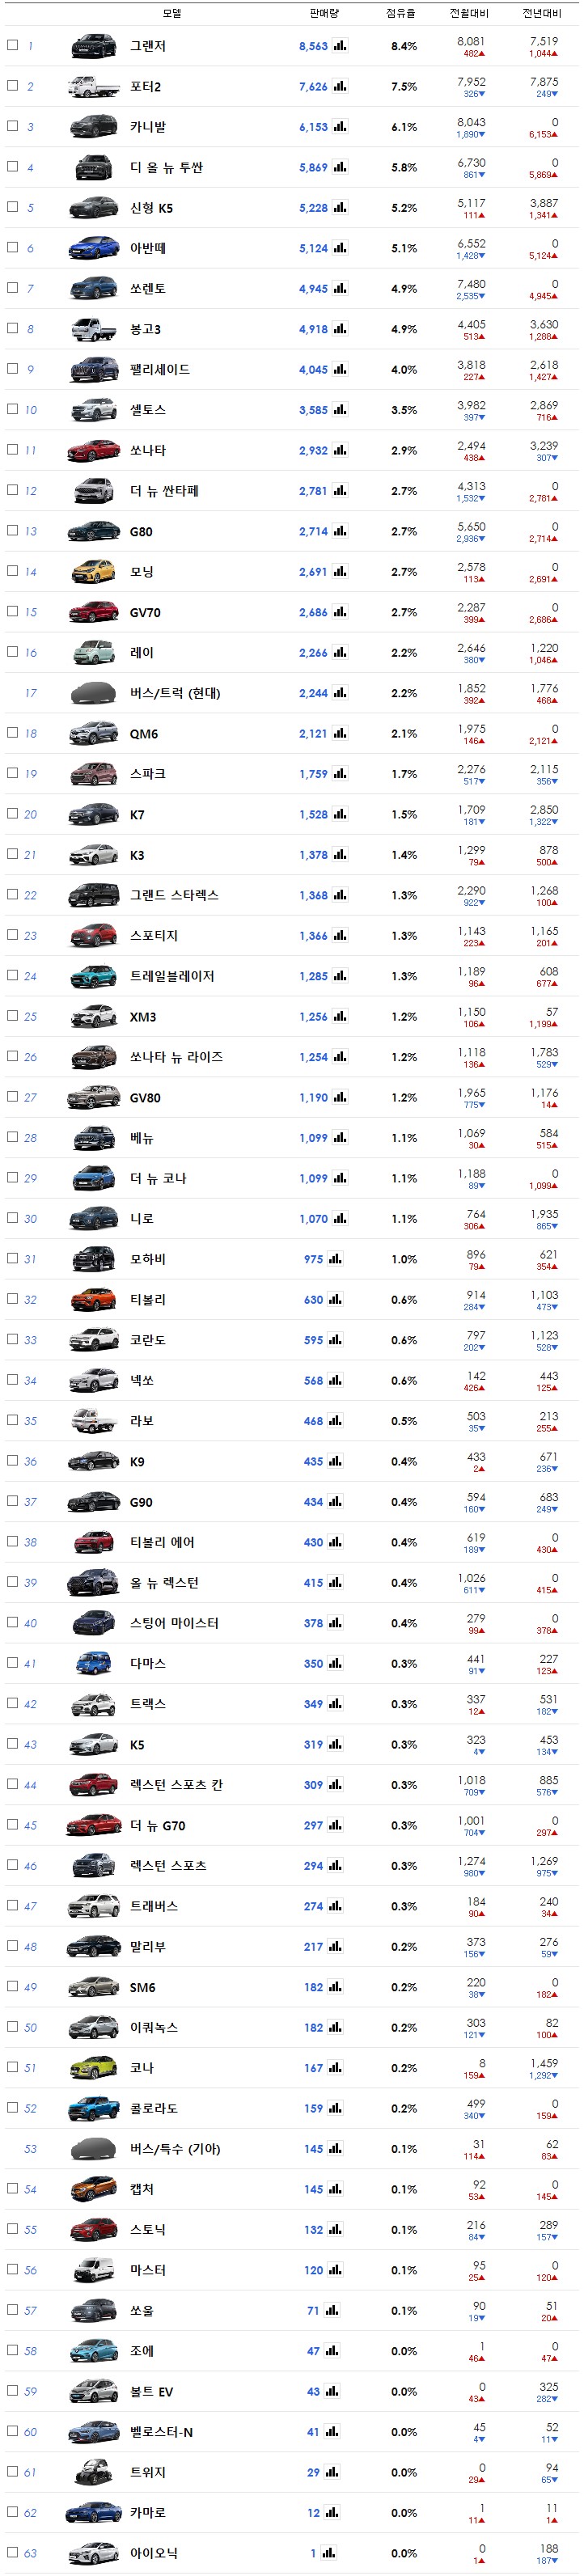
Task: Open chart icon for 콜로라도
Action: [335, 2108]
